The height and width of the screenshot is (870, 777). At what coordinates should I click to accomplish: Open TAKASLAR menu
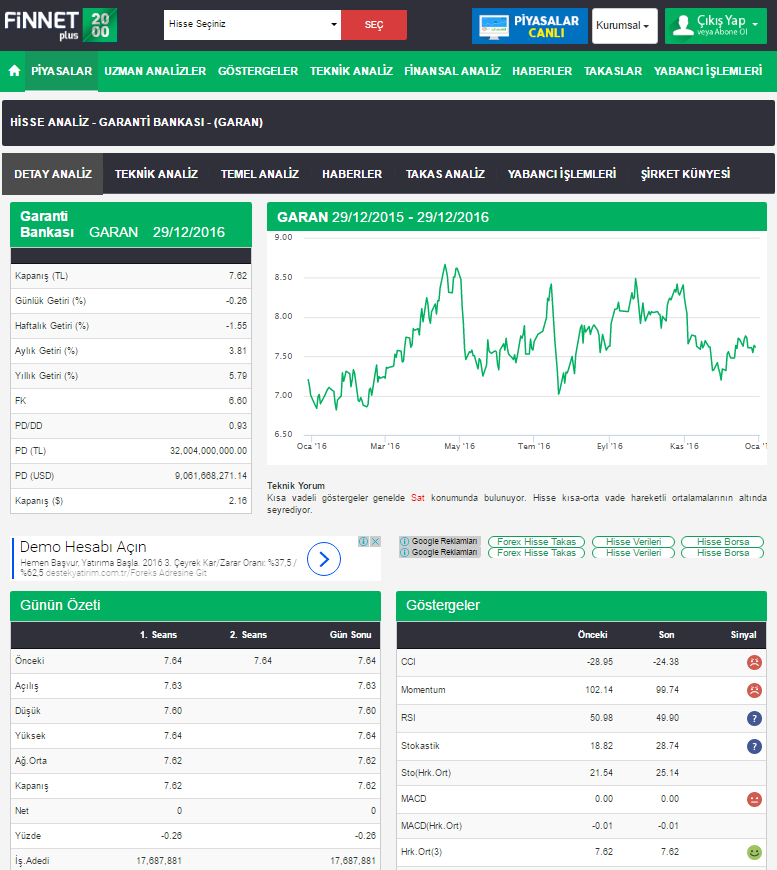point(612,71)
